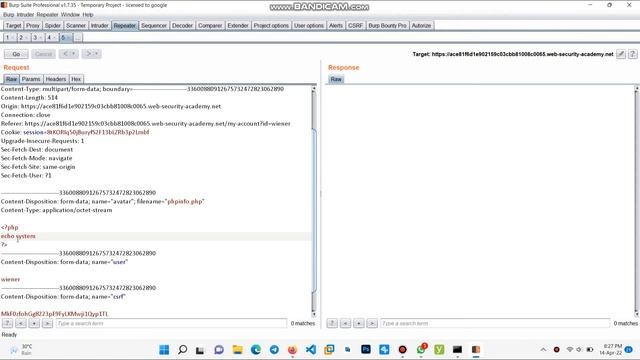This screenshot has height=360, width=640.
Task: Select response Raw tab
Action: coord(336,79)
